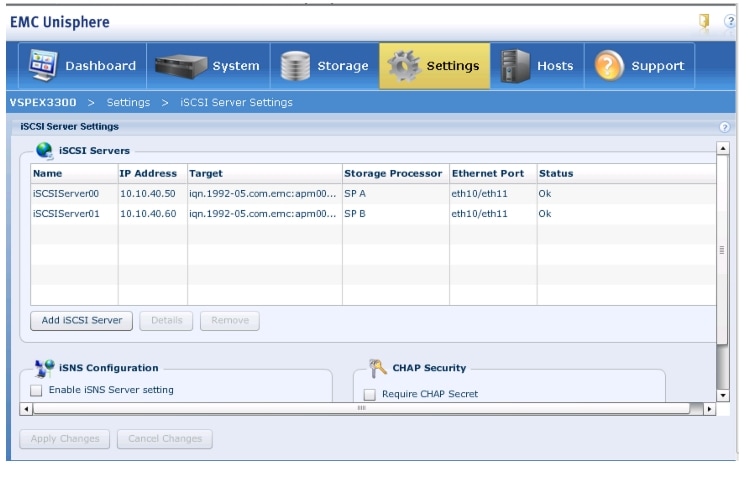Click eth10/eth11 in iSCSIServer00 row
Screen dimensions: 750x488
(479, 194)
